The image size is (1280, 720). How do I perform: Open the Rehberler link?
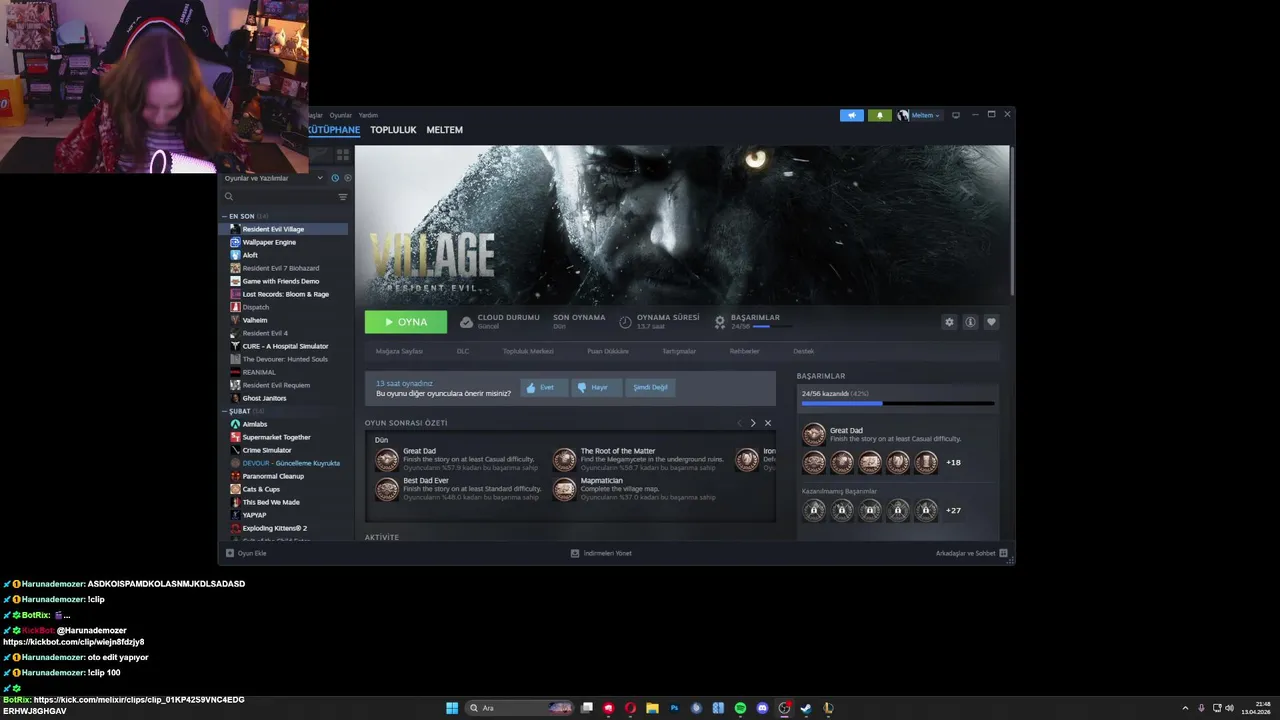coord(744,351)
